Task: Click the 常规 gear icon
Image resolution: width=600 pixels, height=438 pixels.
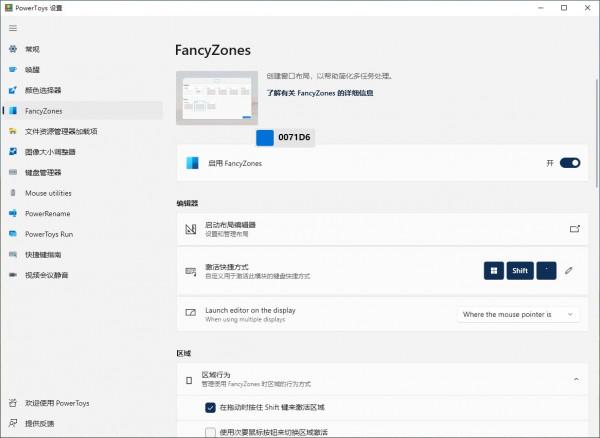Action: pyautogui.click(x=13, y=49)
